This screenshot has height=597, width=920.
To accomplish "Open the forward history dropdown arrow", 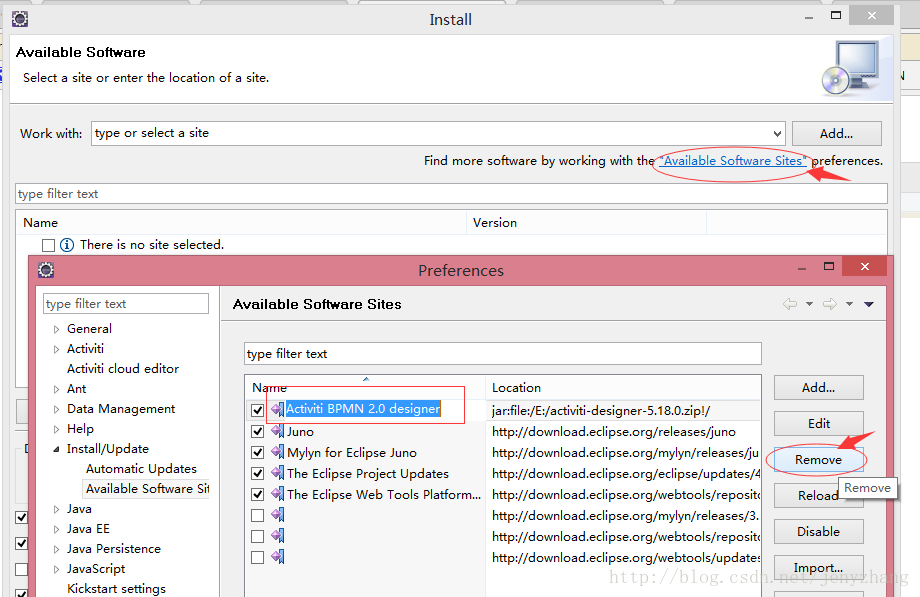I will (x=849, y=304).
